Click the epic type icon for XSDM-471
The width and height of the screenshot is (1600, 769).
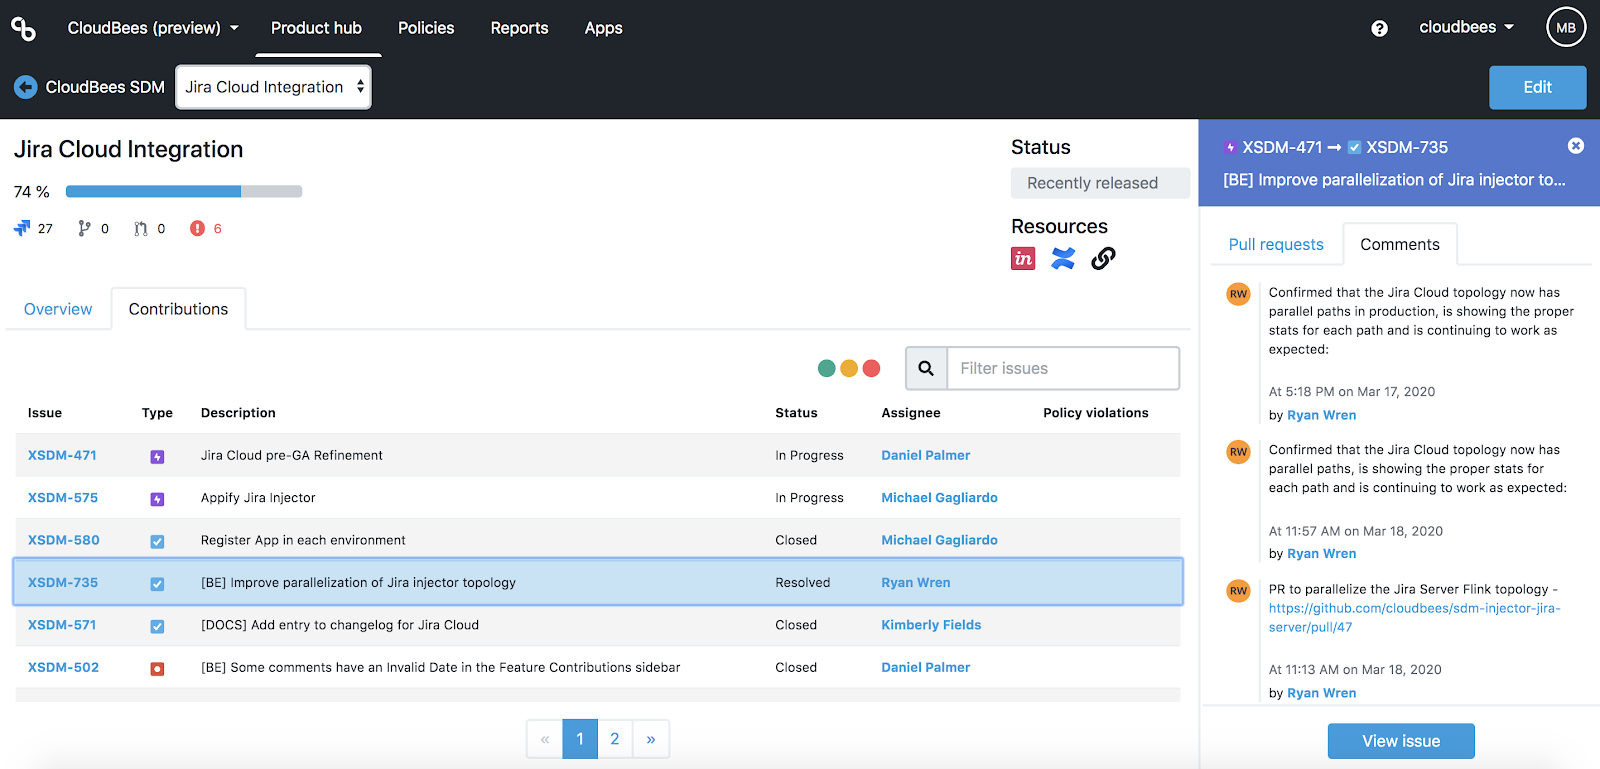(157, 457)
